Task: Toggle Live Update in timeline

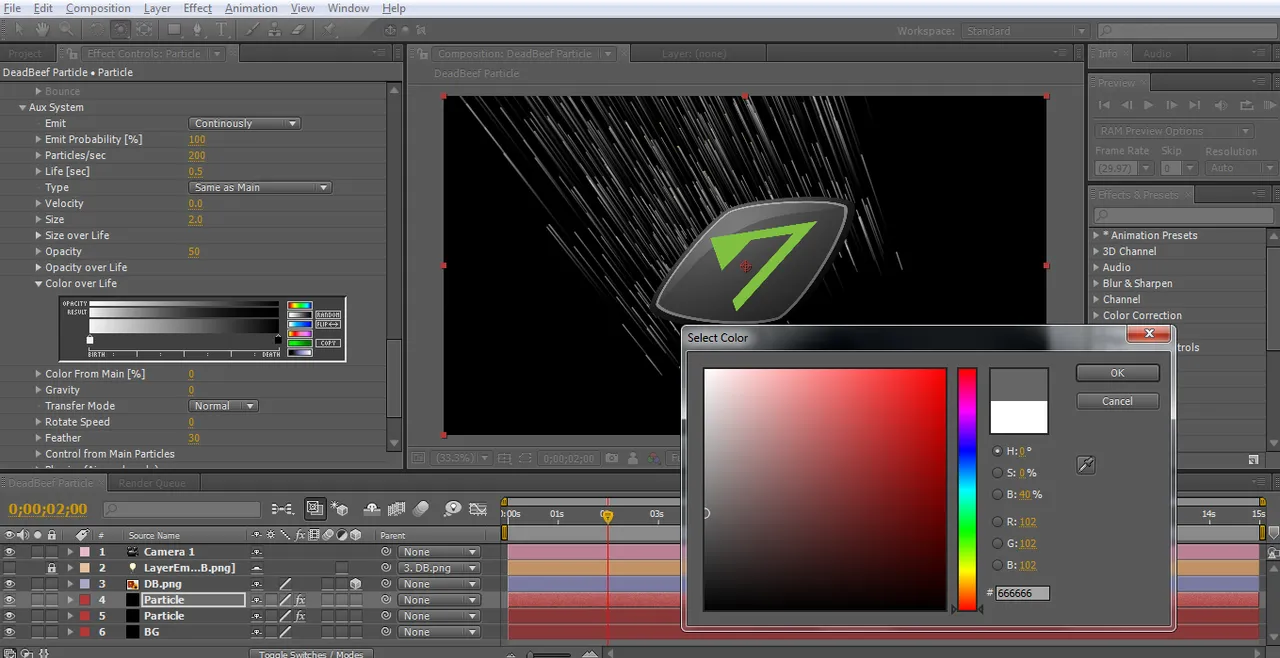Action: tap(315, 509)
